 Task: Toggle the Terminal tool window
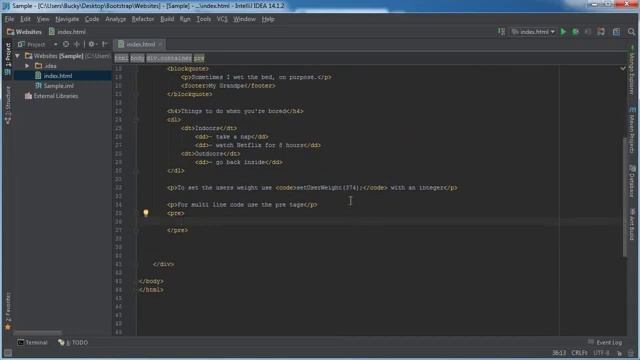pyautogui.click(x=32, y=342)
